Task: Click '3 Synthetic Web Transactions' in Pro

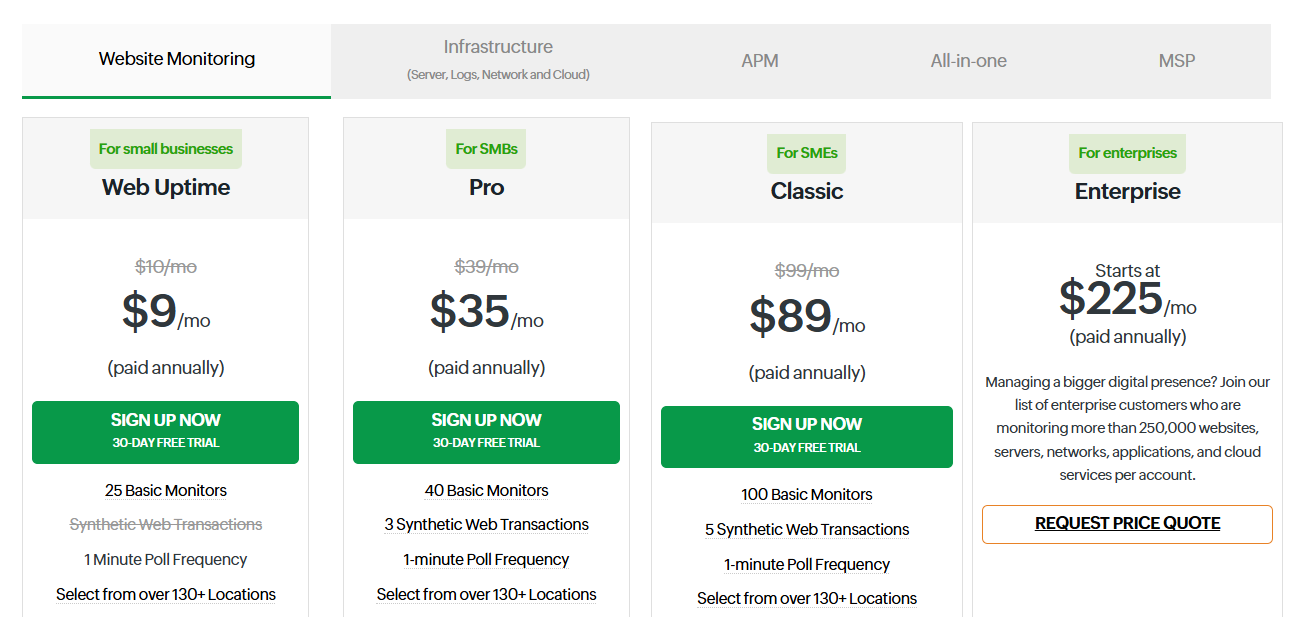Action: [x=487, y=525]
